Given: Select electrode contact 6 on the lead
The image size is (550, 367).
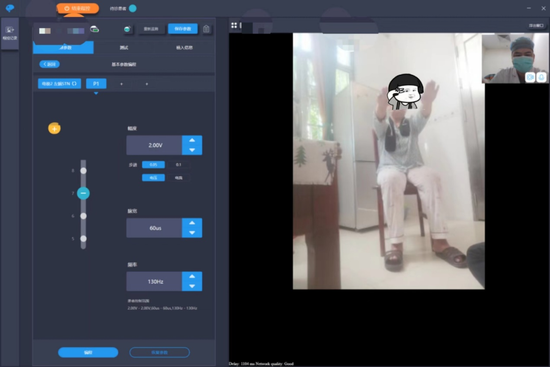Looking at the screenshot, I should 83,216.
